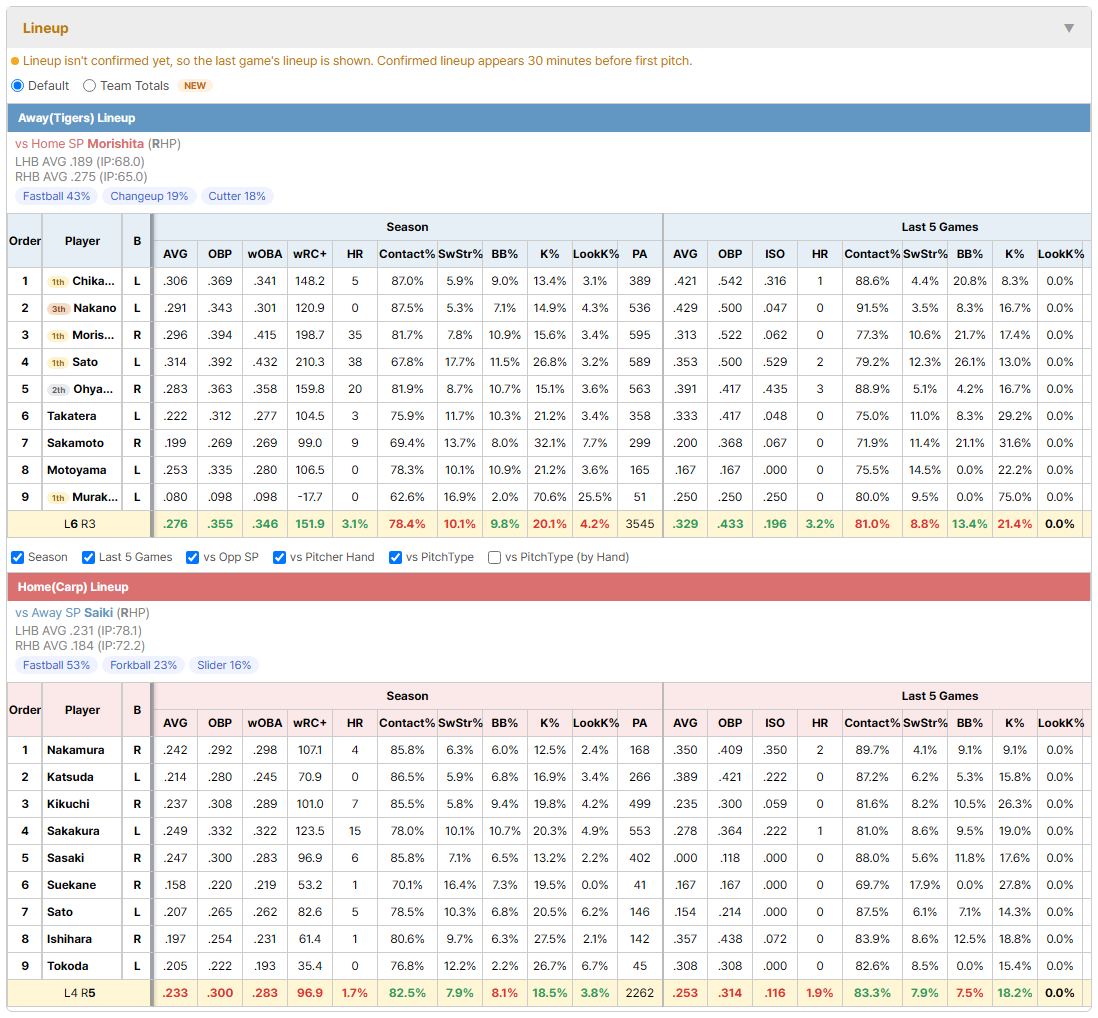Screen dimensions: 1098x1018
Task: Toggle the Season checkbox
Action: click(18, 557)
